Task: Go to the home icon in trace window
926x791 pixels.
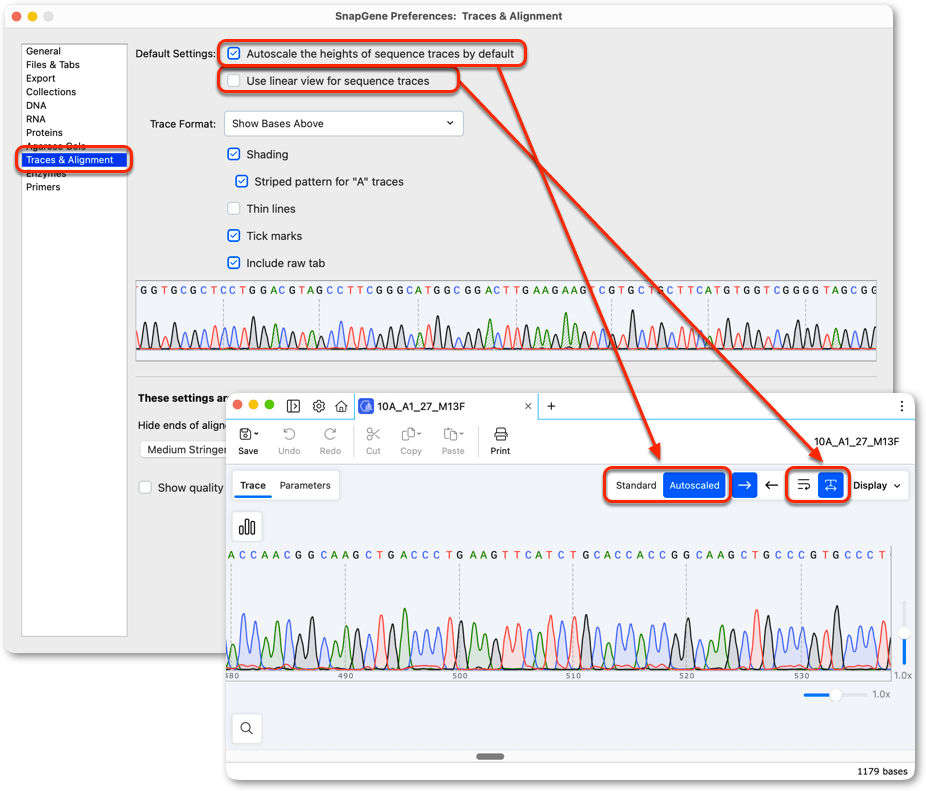Action: (341, 406)
